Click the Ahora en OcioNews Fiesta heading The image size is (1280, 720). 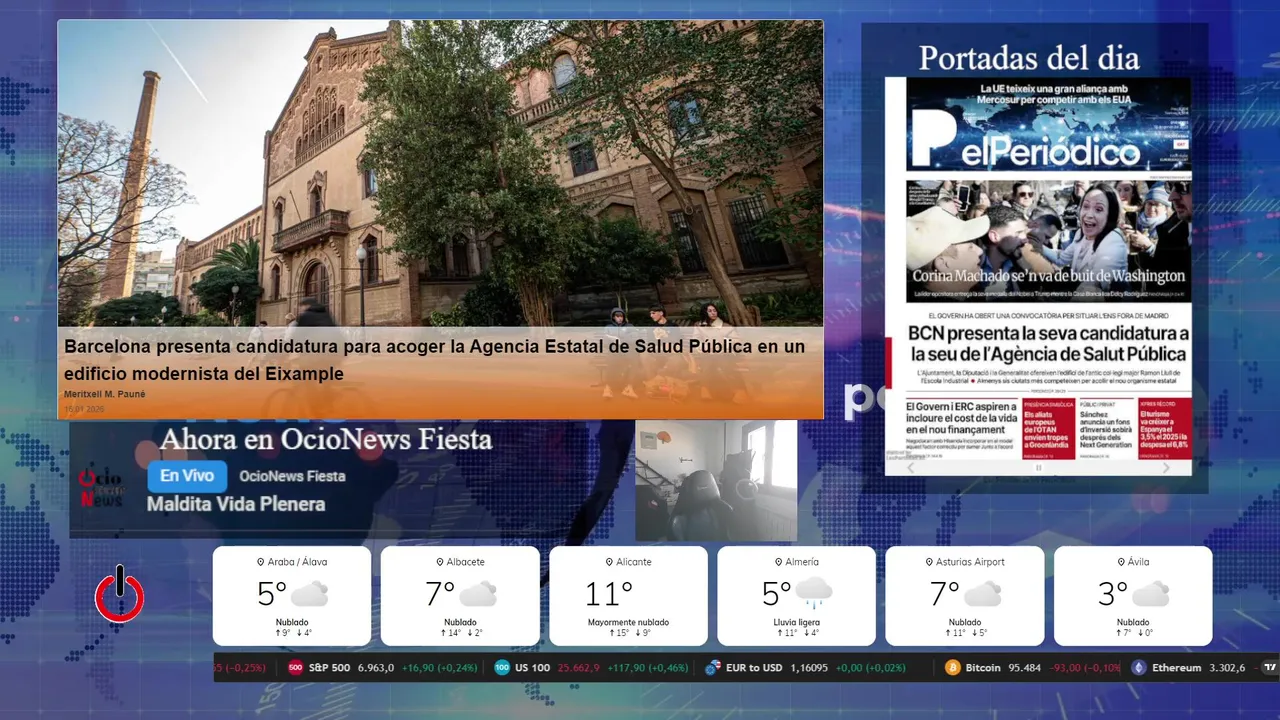pos(326,439)
